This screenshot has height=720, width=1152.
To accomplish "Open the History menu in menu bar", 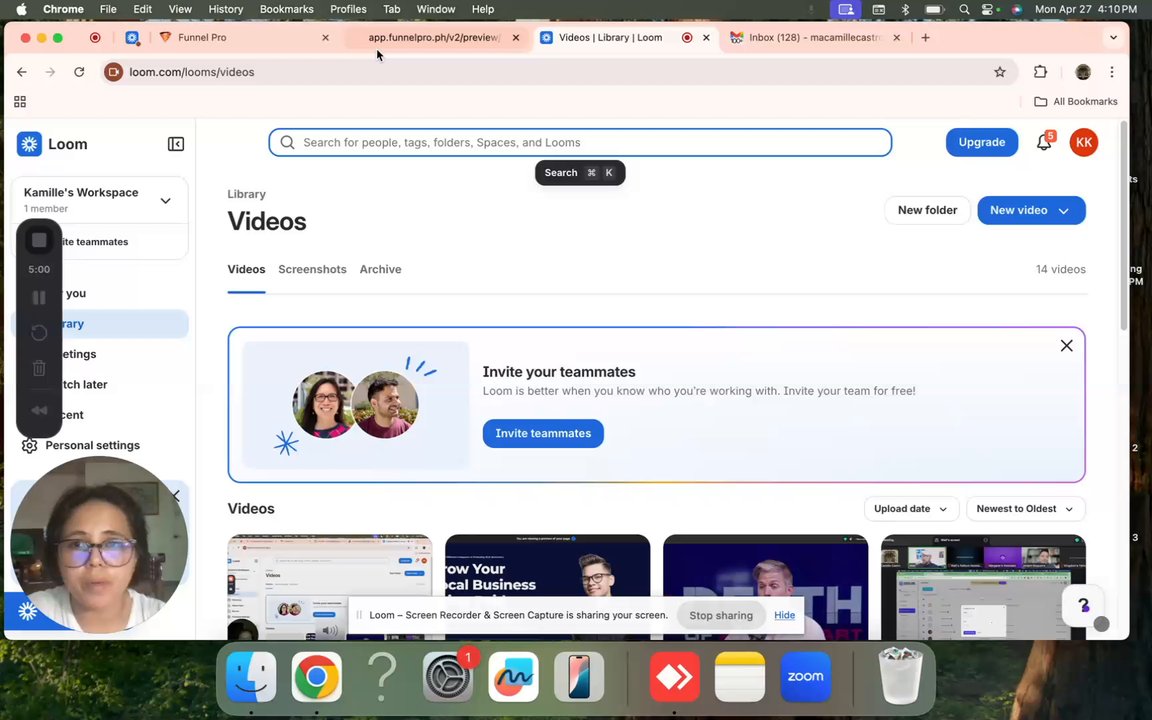I will tap(226, 10).
